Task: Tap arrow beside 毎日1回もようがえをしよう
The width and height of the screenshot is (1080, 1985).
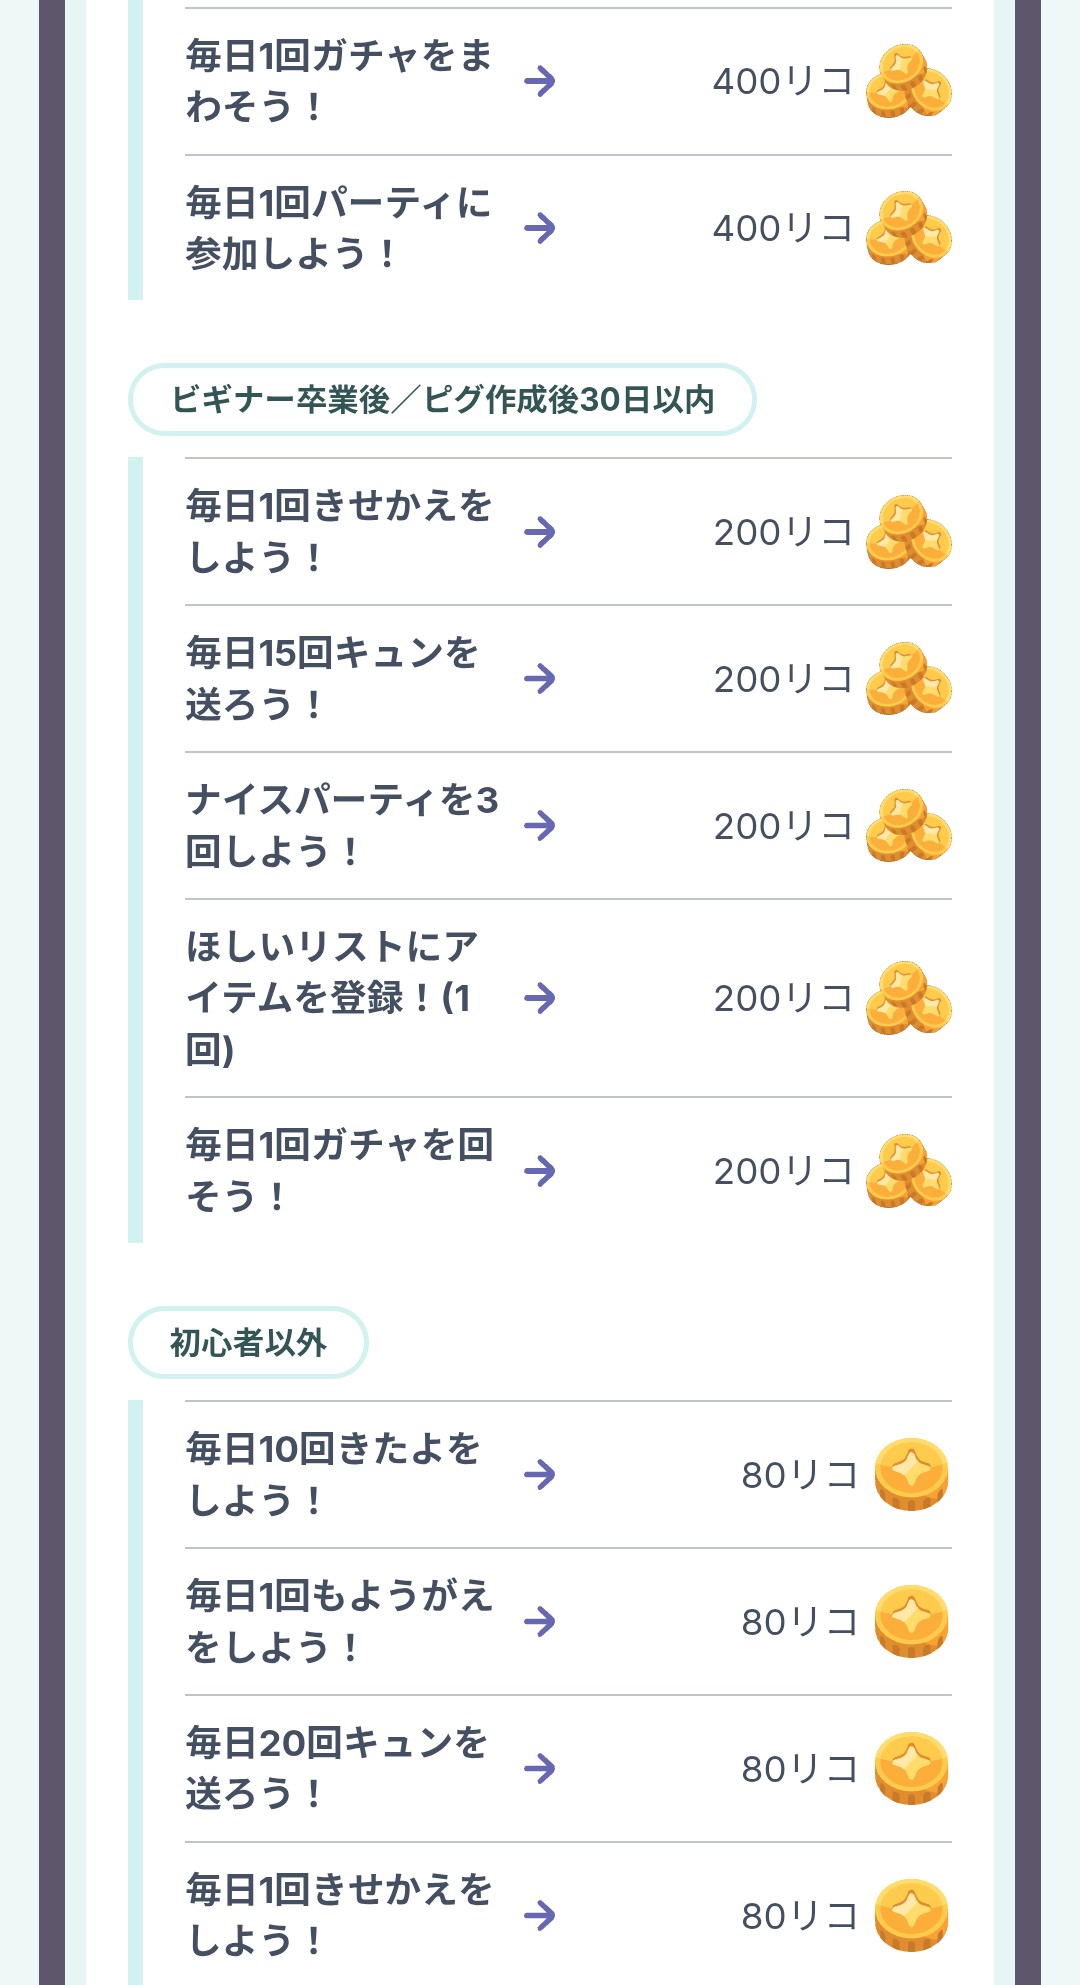Action: tap(540, 1621)
